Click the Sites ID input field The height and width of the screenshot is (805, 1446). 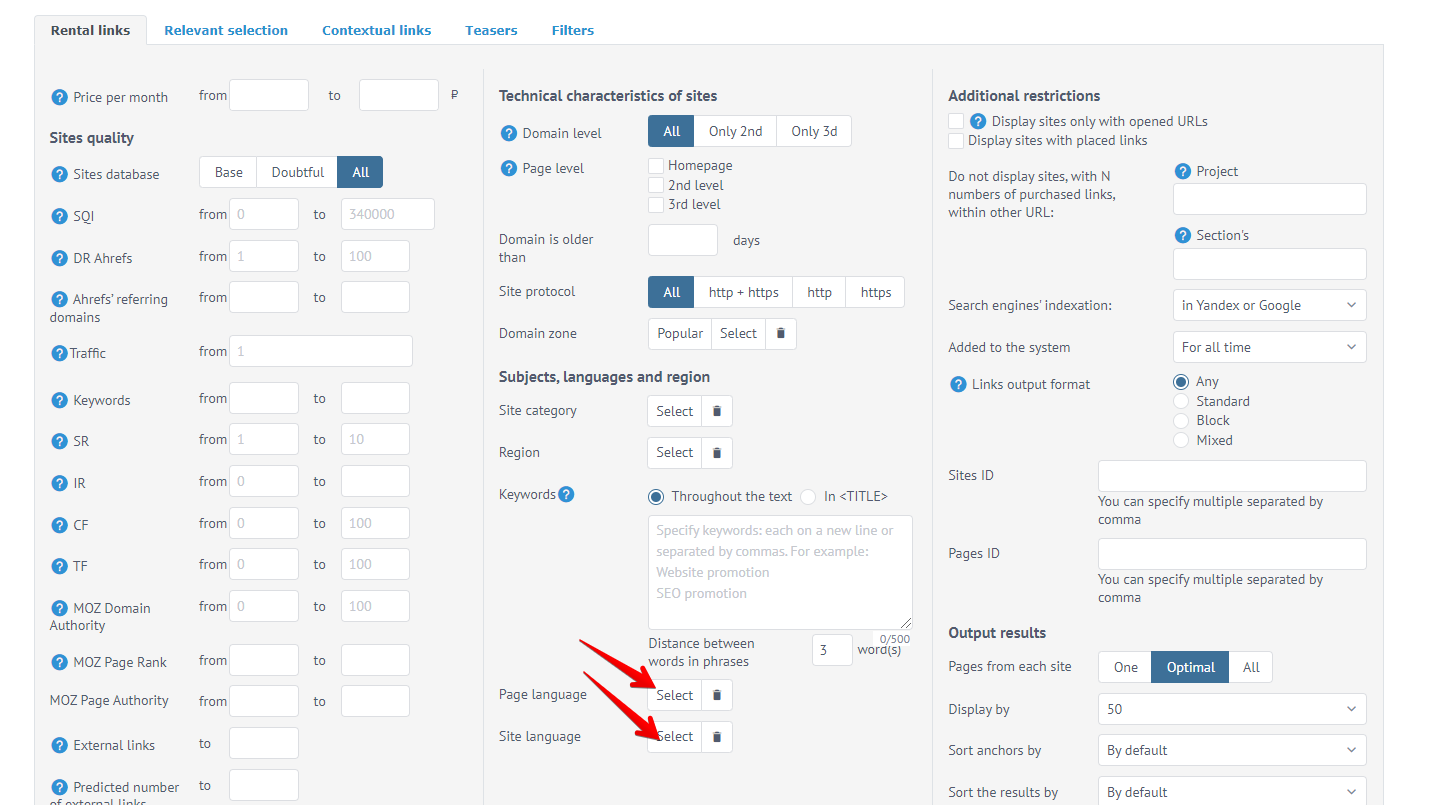[x=1232, y=476]
